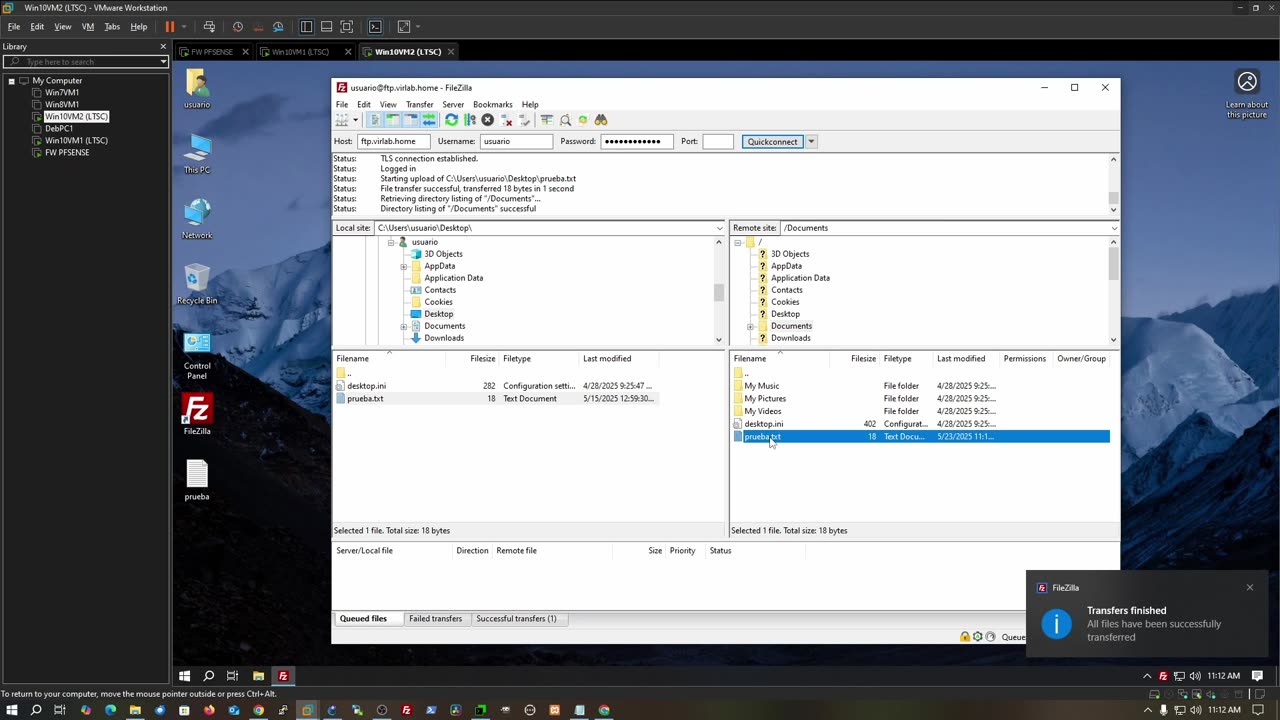Viewport: 1280px width, 720px height.
Task: Open the FileZilla desktop shortcut icon
Action: [197, 415]
